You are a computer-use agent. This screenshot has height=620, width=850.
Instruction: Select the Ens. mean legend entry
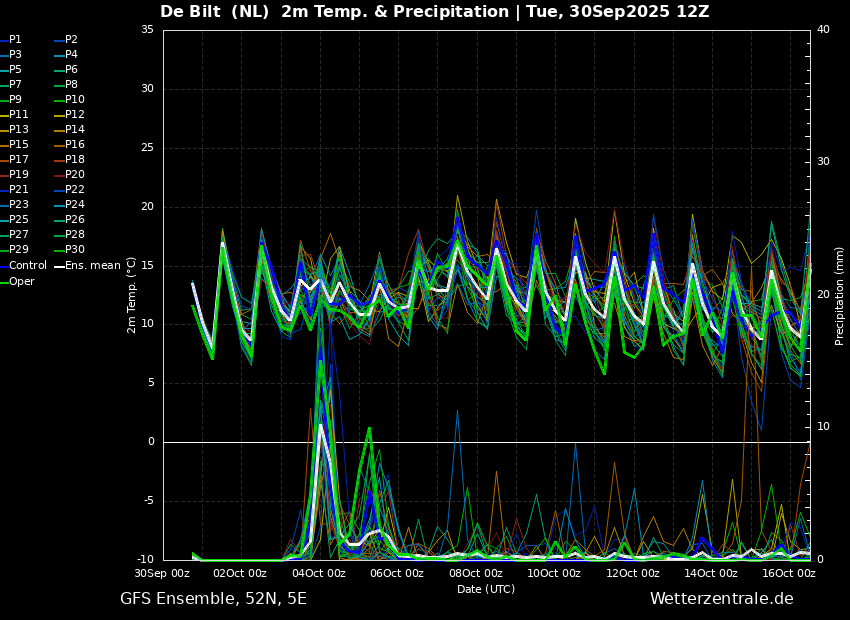(87, 266)
